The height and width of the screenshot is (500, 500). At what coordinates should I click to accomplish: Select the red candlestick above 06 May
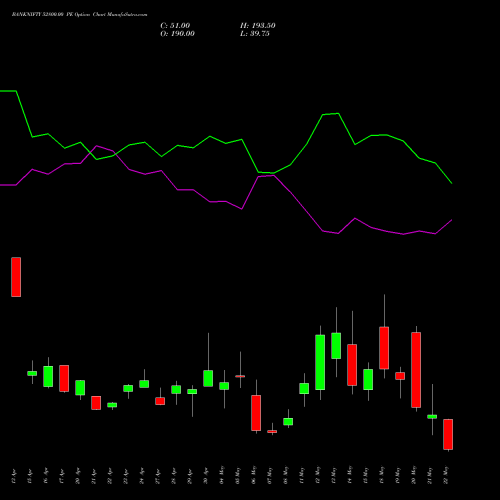coord(256,413)
